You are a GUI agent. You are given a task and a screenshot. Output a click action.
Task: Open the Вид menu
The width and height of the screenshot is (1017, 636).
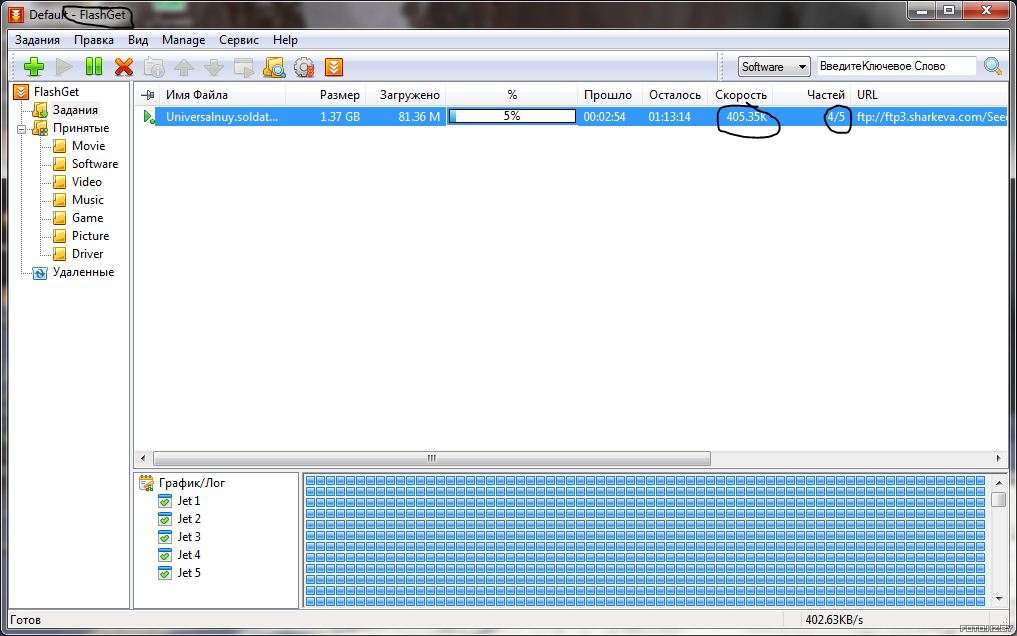pos(138,40)
